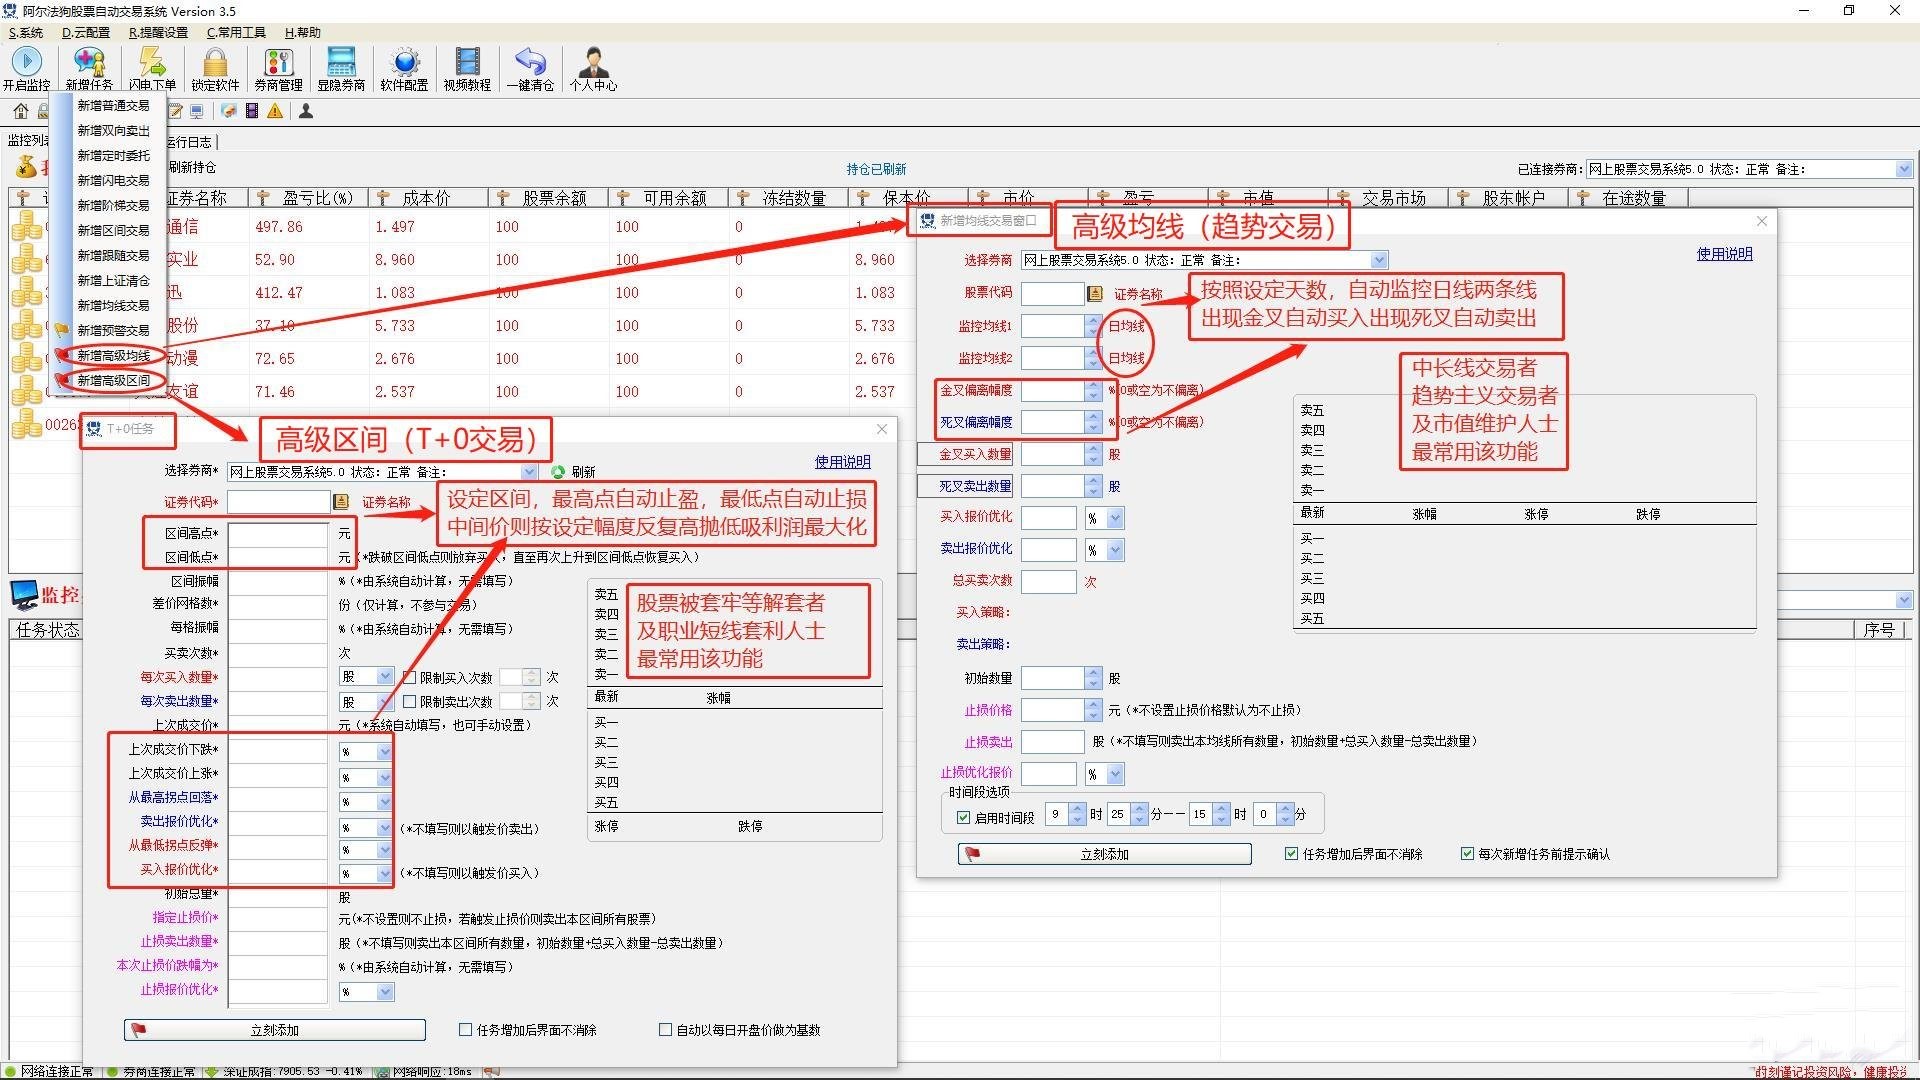Open 软件配置 software settings icon
The width and height of the screenshot is (1920, 1080).
pyautogui.click(x=404, y=67)
